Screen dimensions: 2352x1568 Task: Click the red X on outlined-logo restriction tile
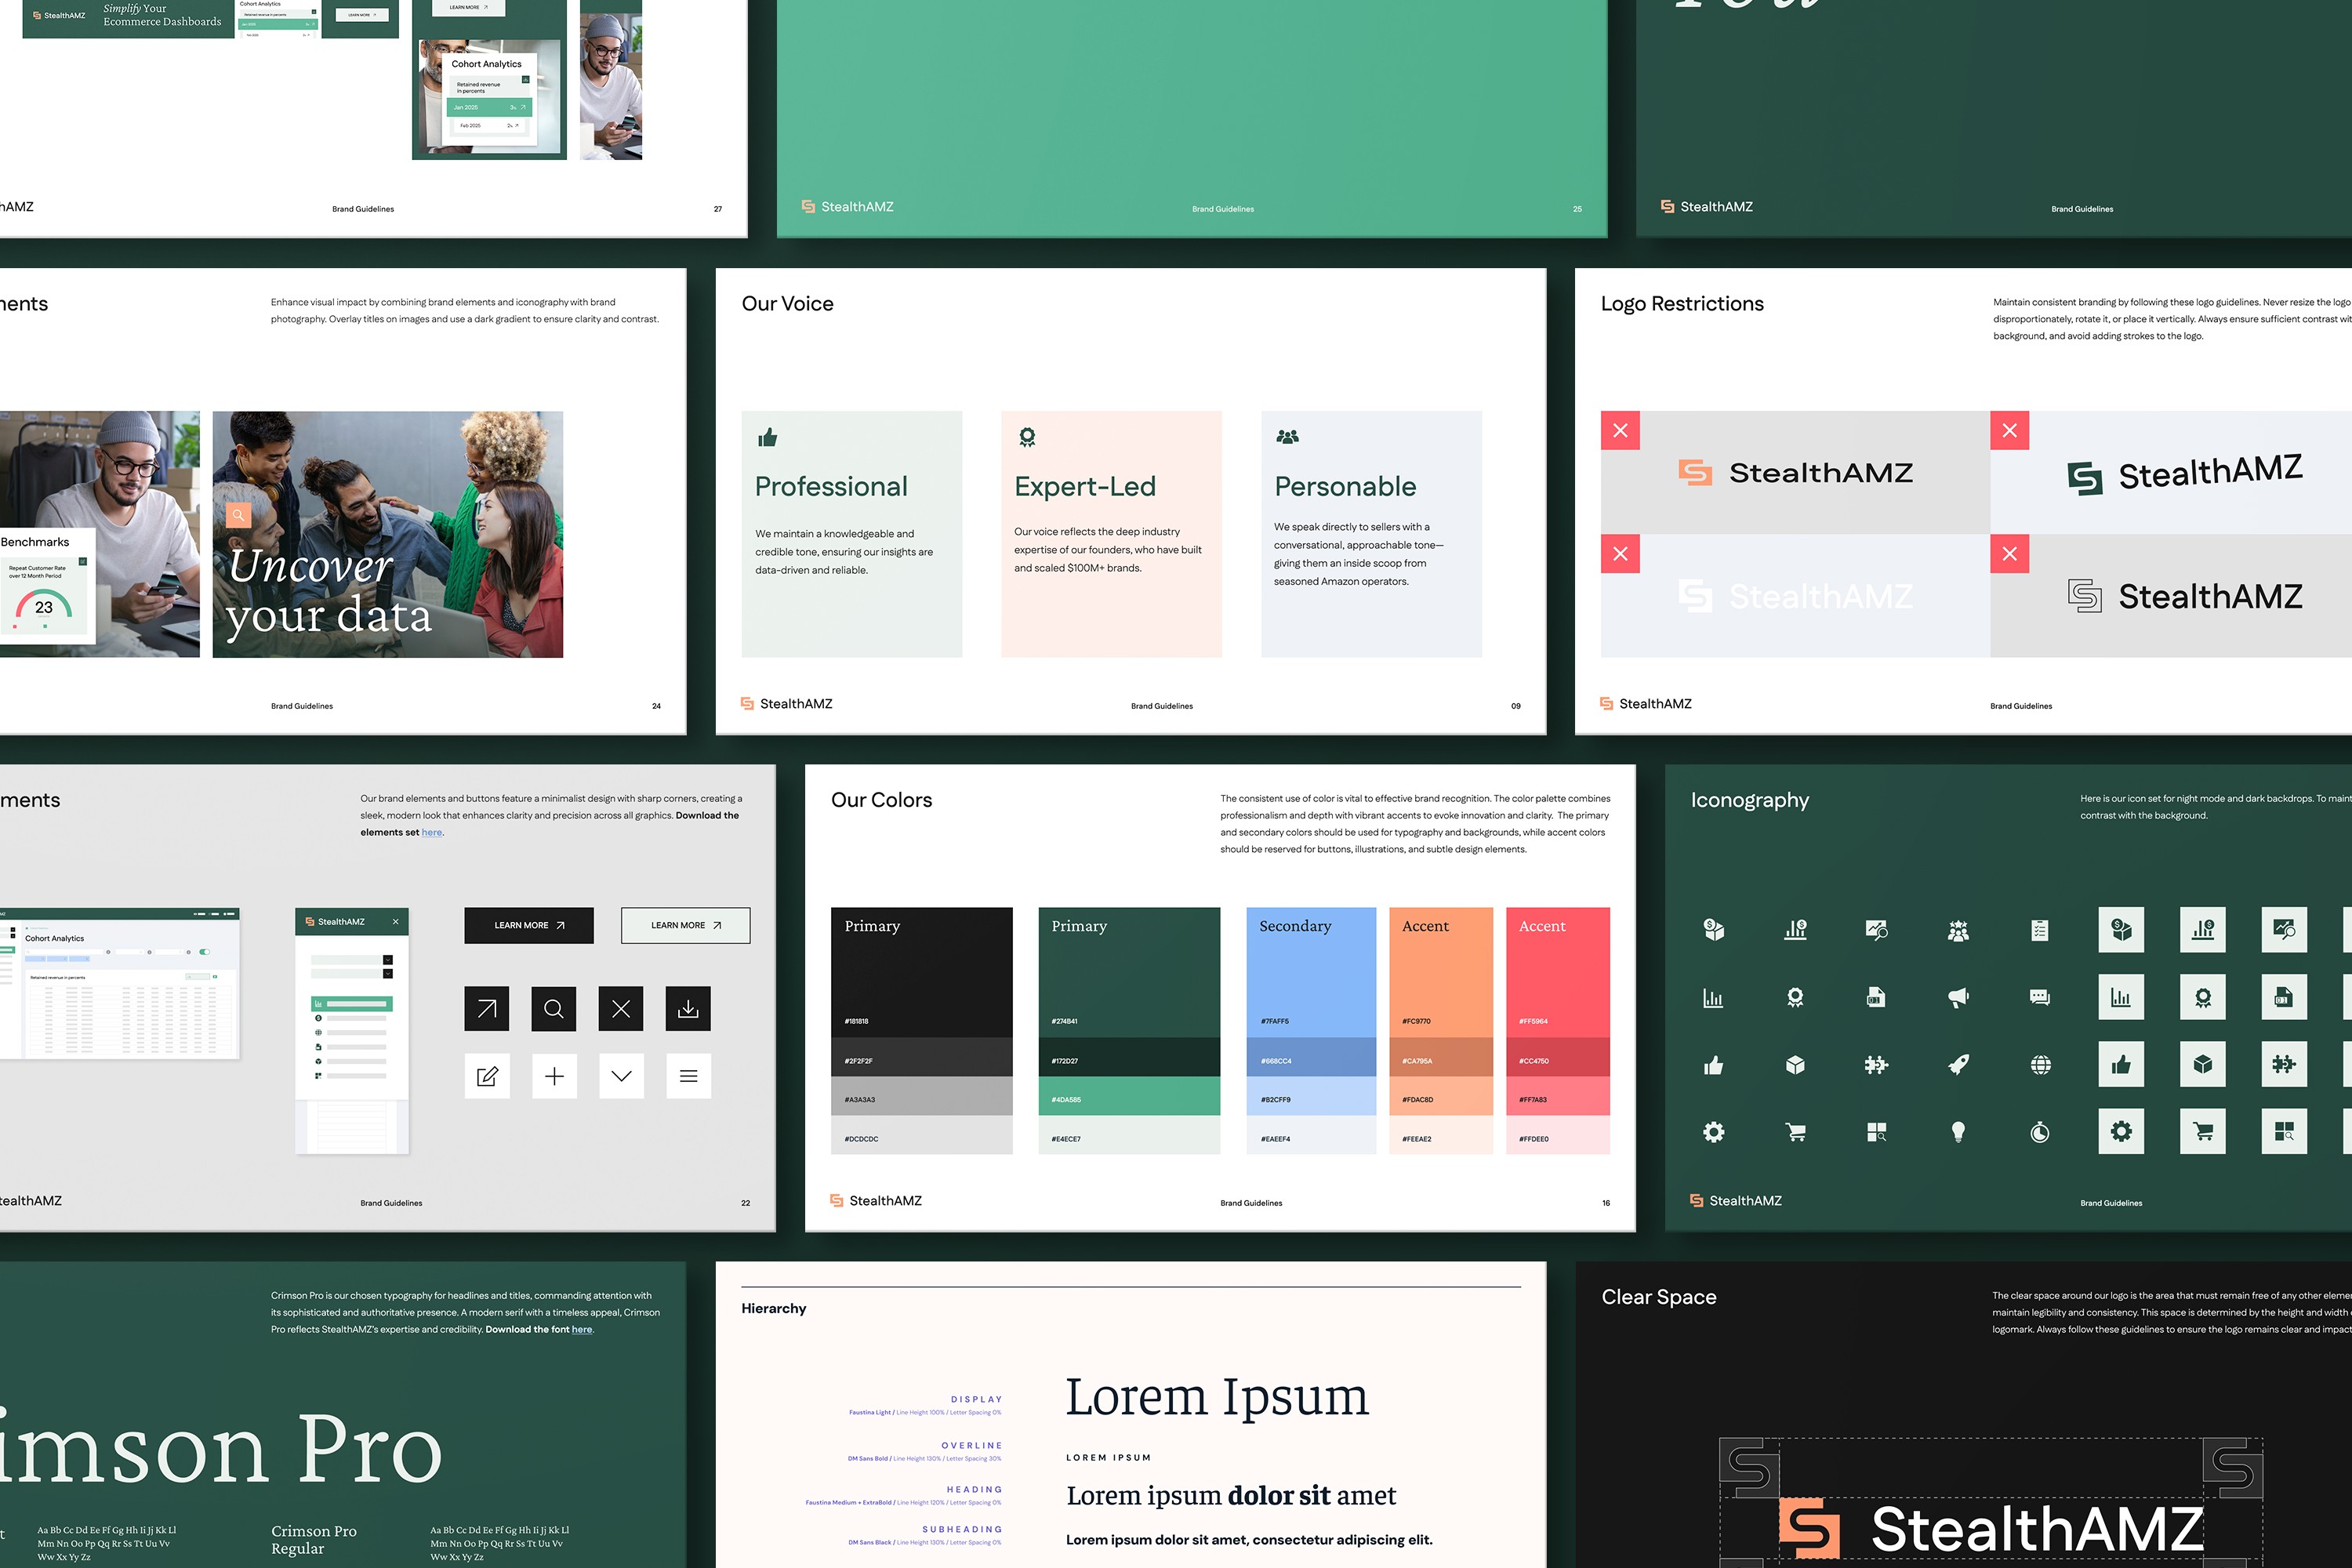pyautogui.click(x=2009, y=554)
